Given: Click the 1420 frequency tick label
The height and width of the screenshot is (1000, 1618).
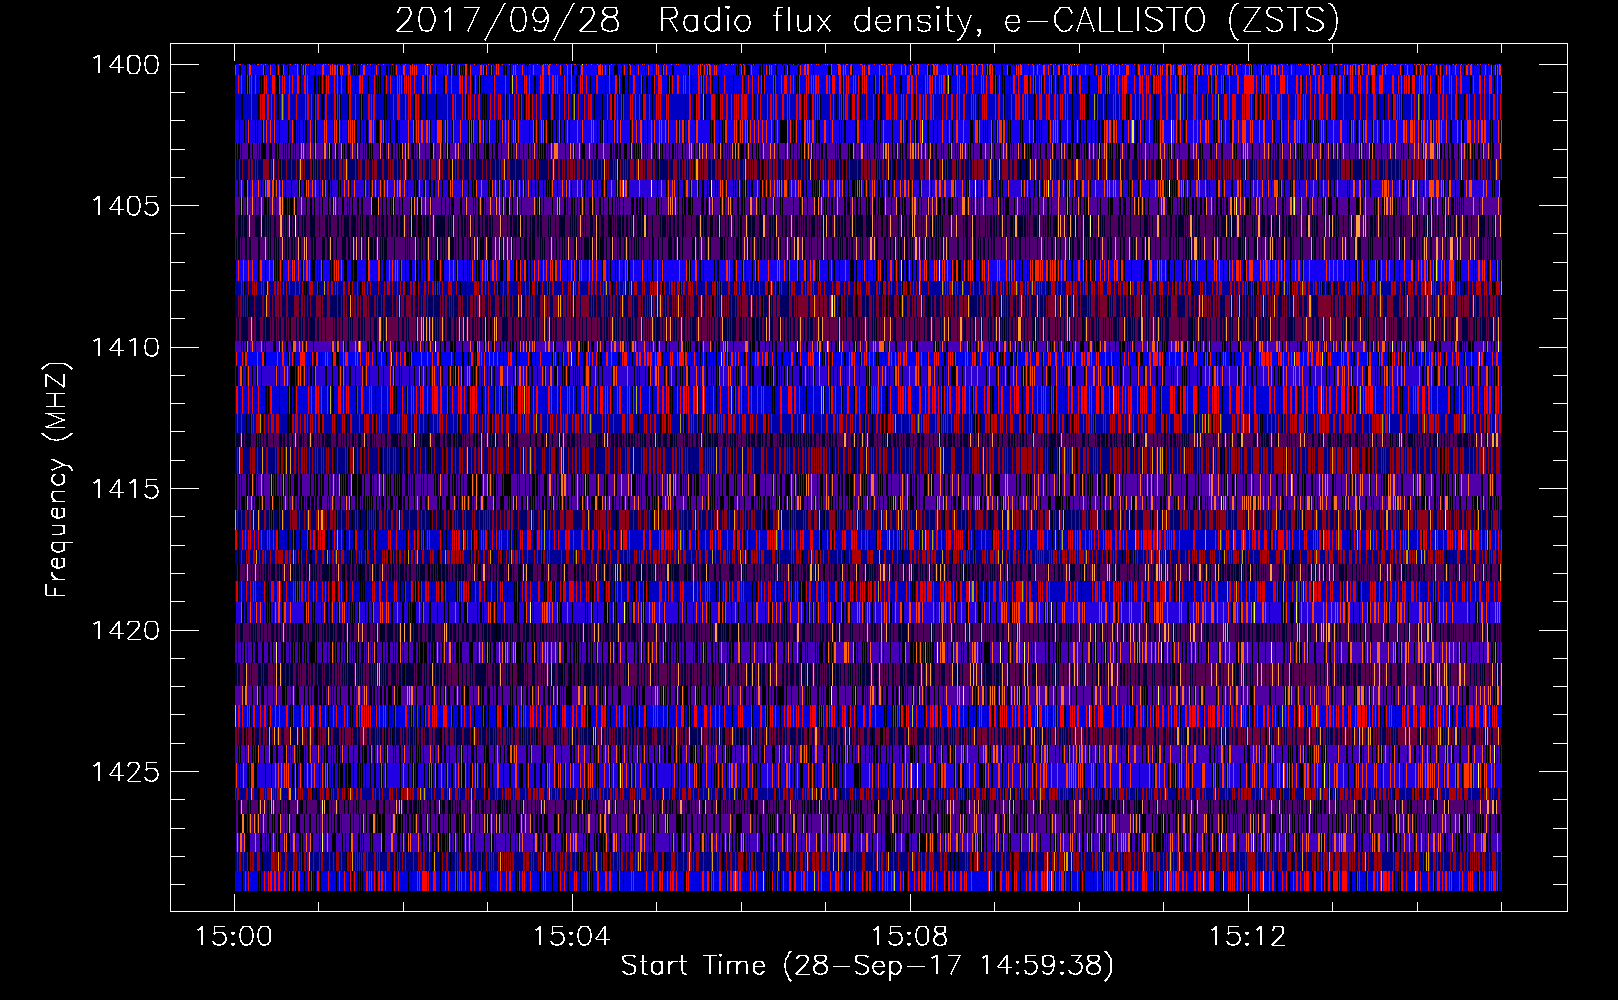Looking at the screenshot, I should pos(125,631).
